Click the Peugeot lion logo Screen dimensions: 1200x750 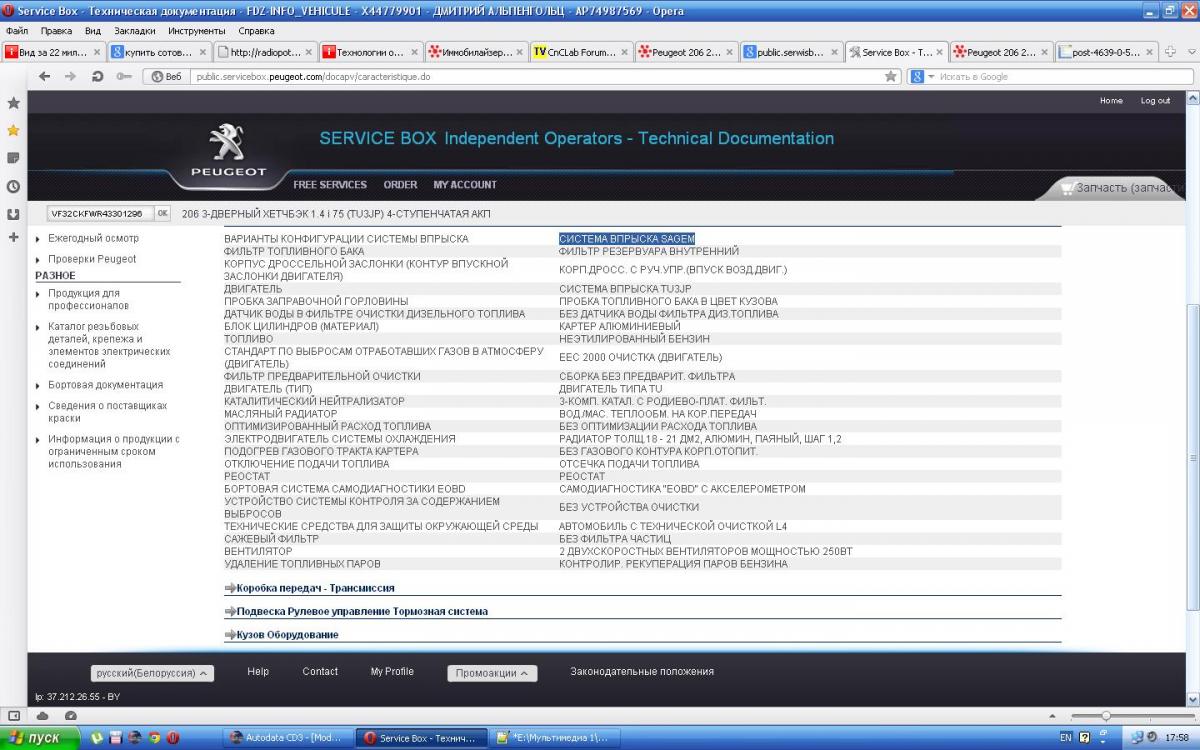click(x=228, y=143)
